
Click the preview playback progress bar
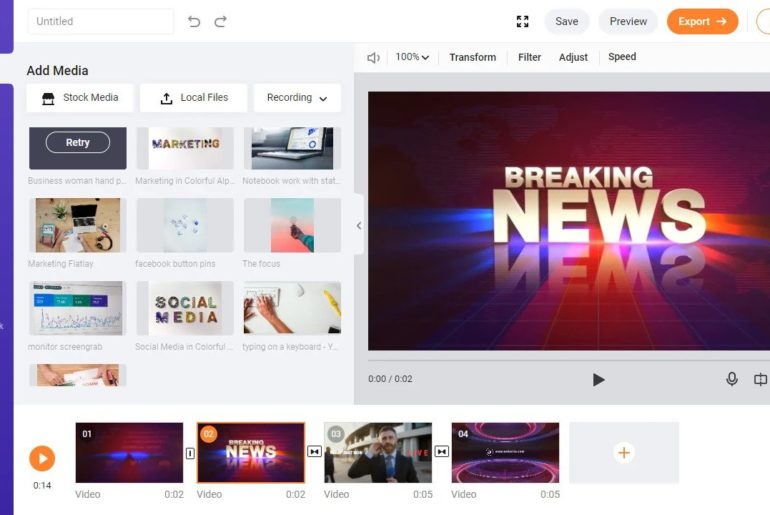click(x=568, y=360)
